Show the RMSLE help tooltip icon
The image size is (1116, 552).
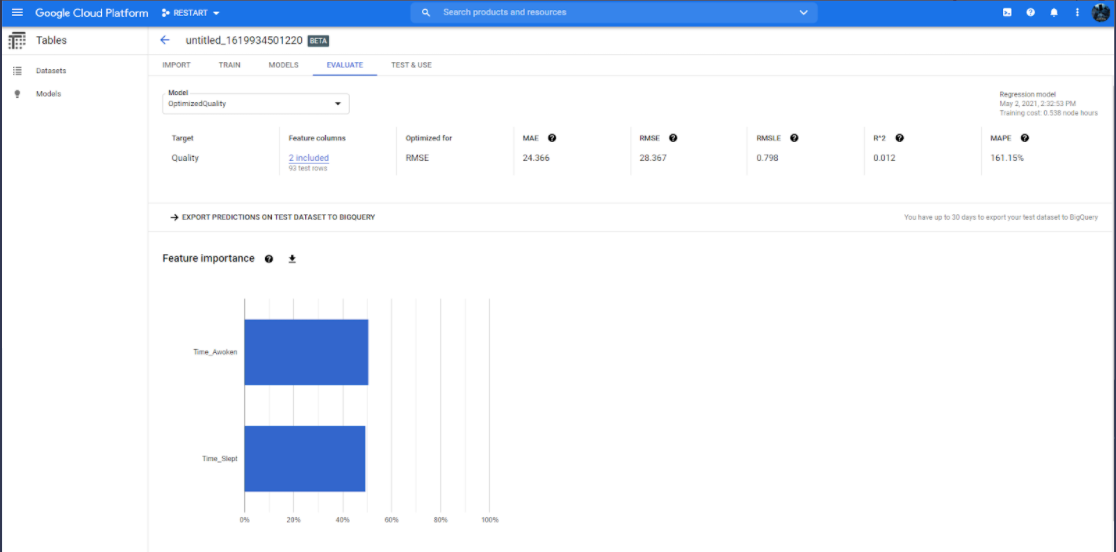[794, 138]
